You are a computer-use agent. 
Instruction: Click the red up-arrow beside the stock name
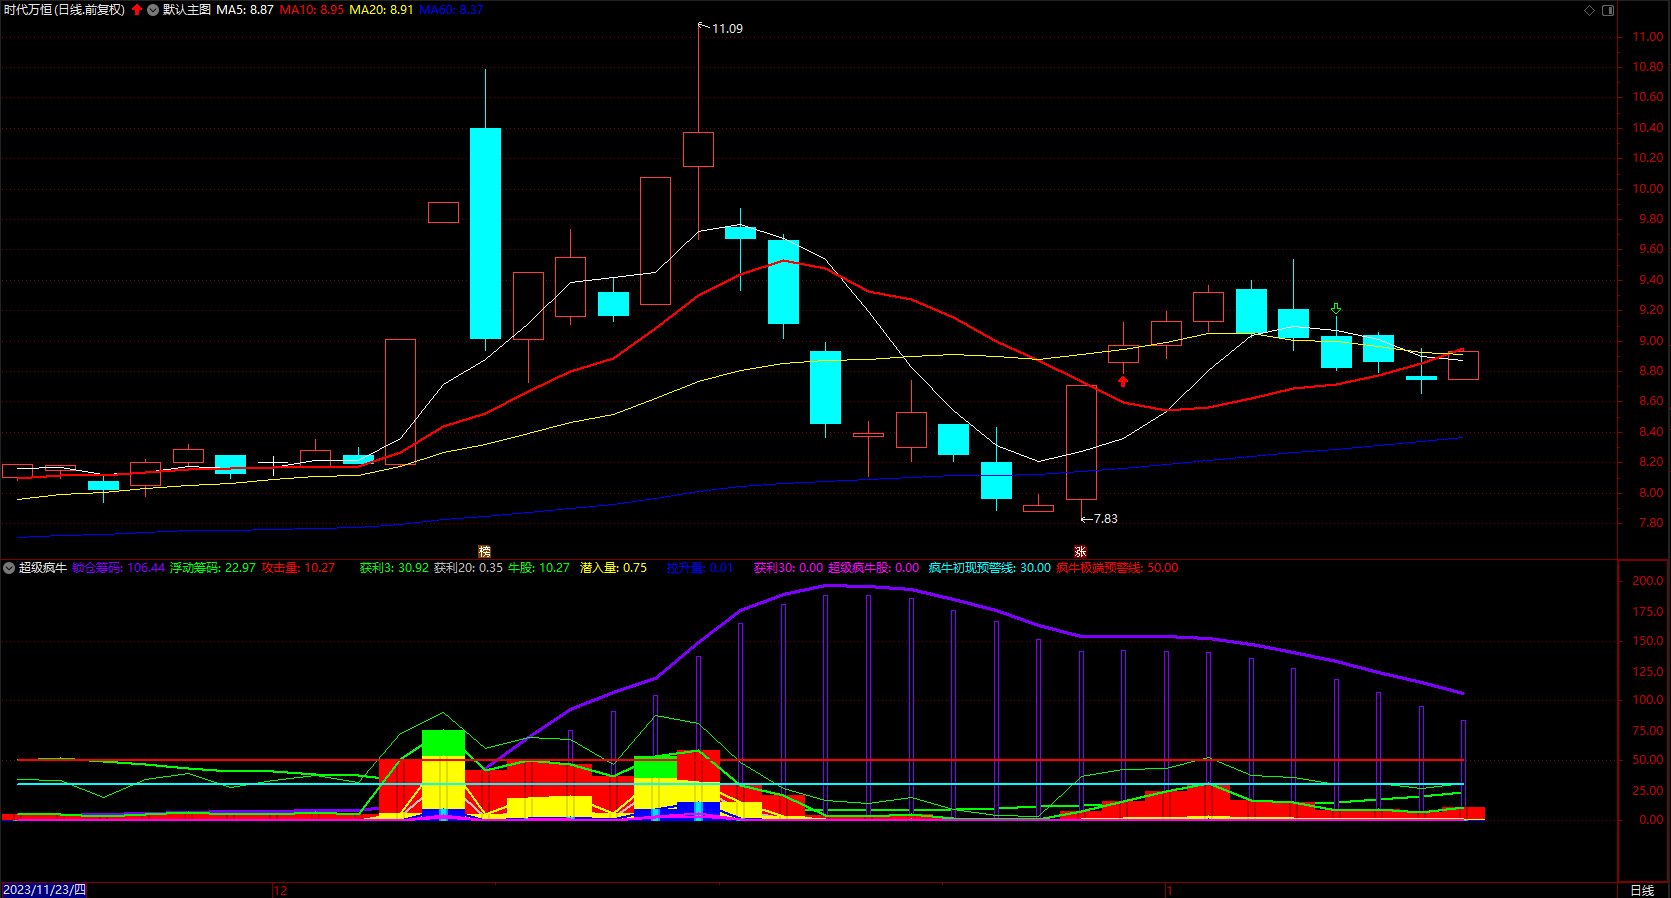(136, 10)
